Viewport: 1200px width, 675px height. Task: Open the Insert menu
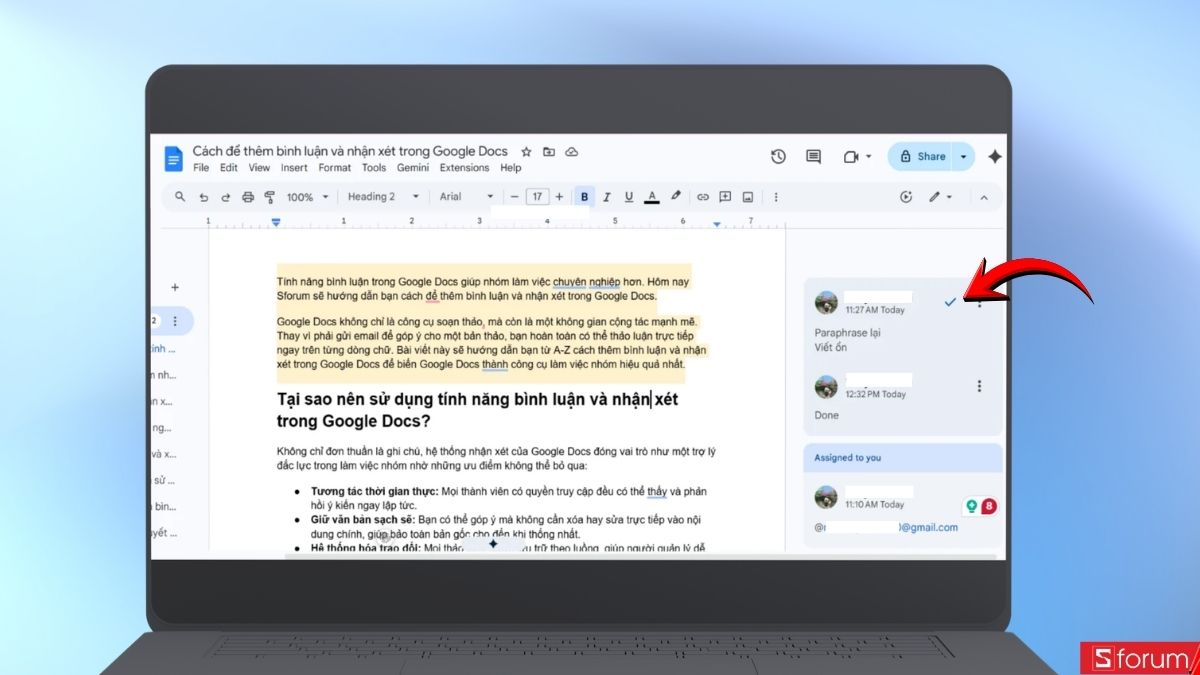[x=294, y=168]
